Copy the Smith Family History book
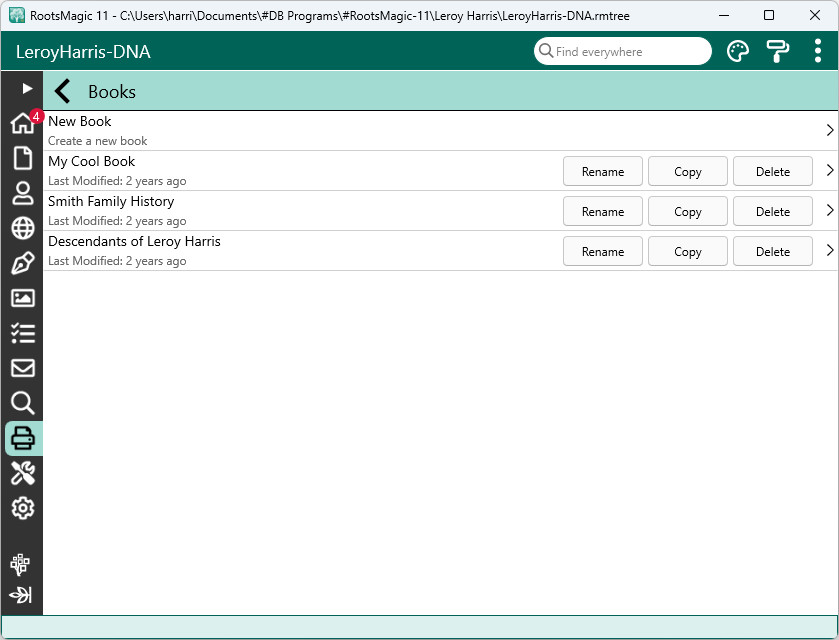 [688, 211]
